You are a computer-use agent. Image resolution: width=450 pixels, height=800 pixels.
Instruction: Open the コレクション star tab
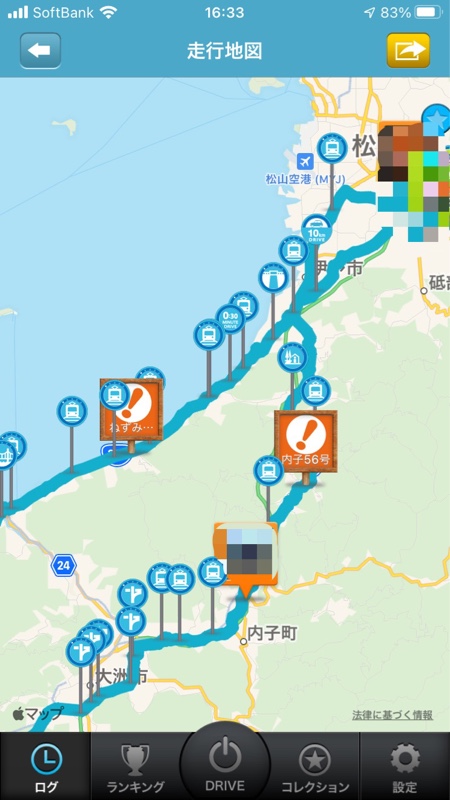[315, 767]
